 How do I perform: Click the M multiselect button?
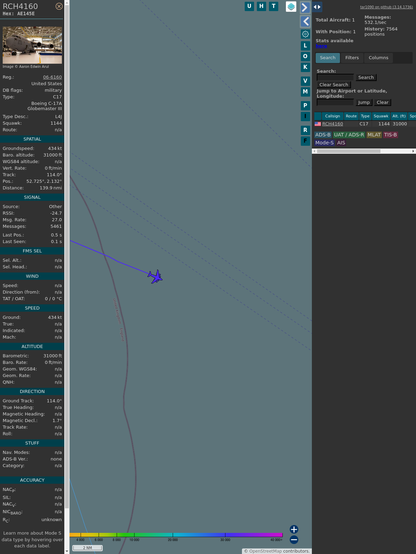(305, 92)
